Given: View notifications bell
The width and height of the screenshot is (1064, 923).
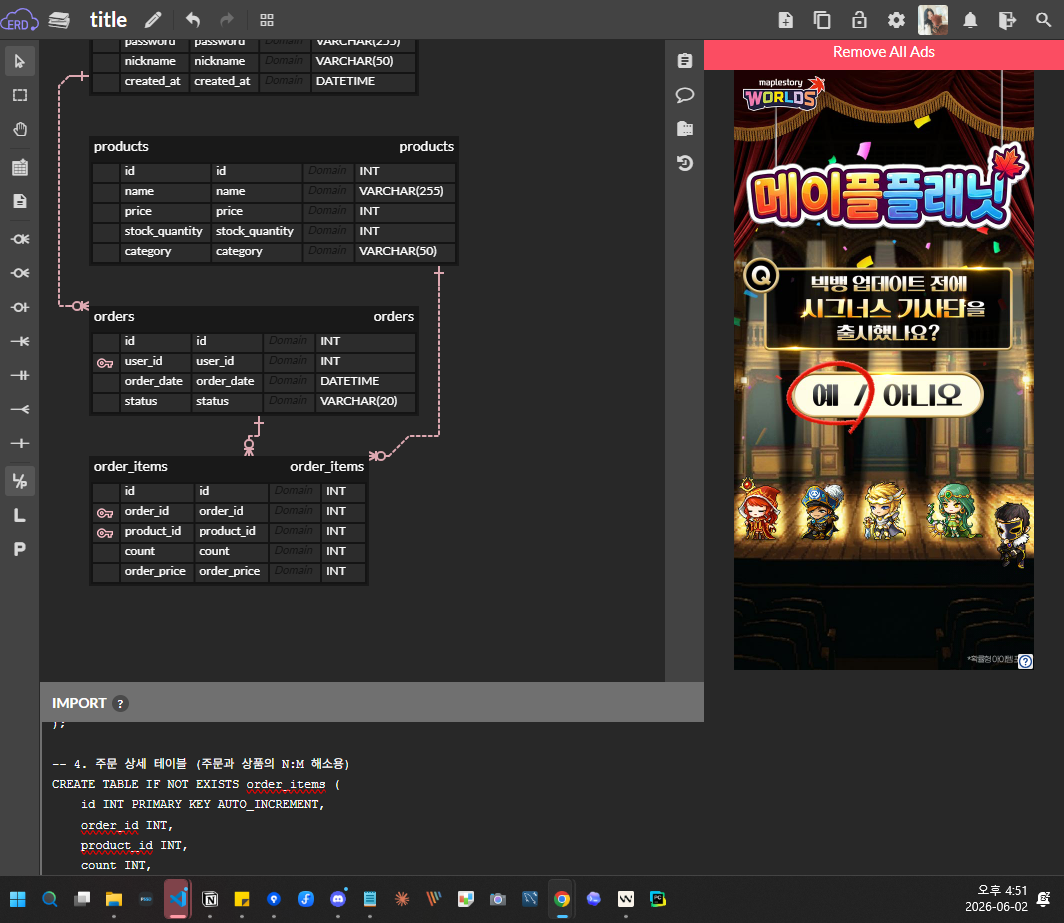Looking at the screenshot, I should click(x=970, y=20).
